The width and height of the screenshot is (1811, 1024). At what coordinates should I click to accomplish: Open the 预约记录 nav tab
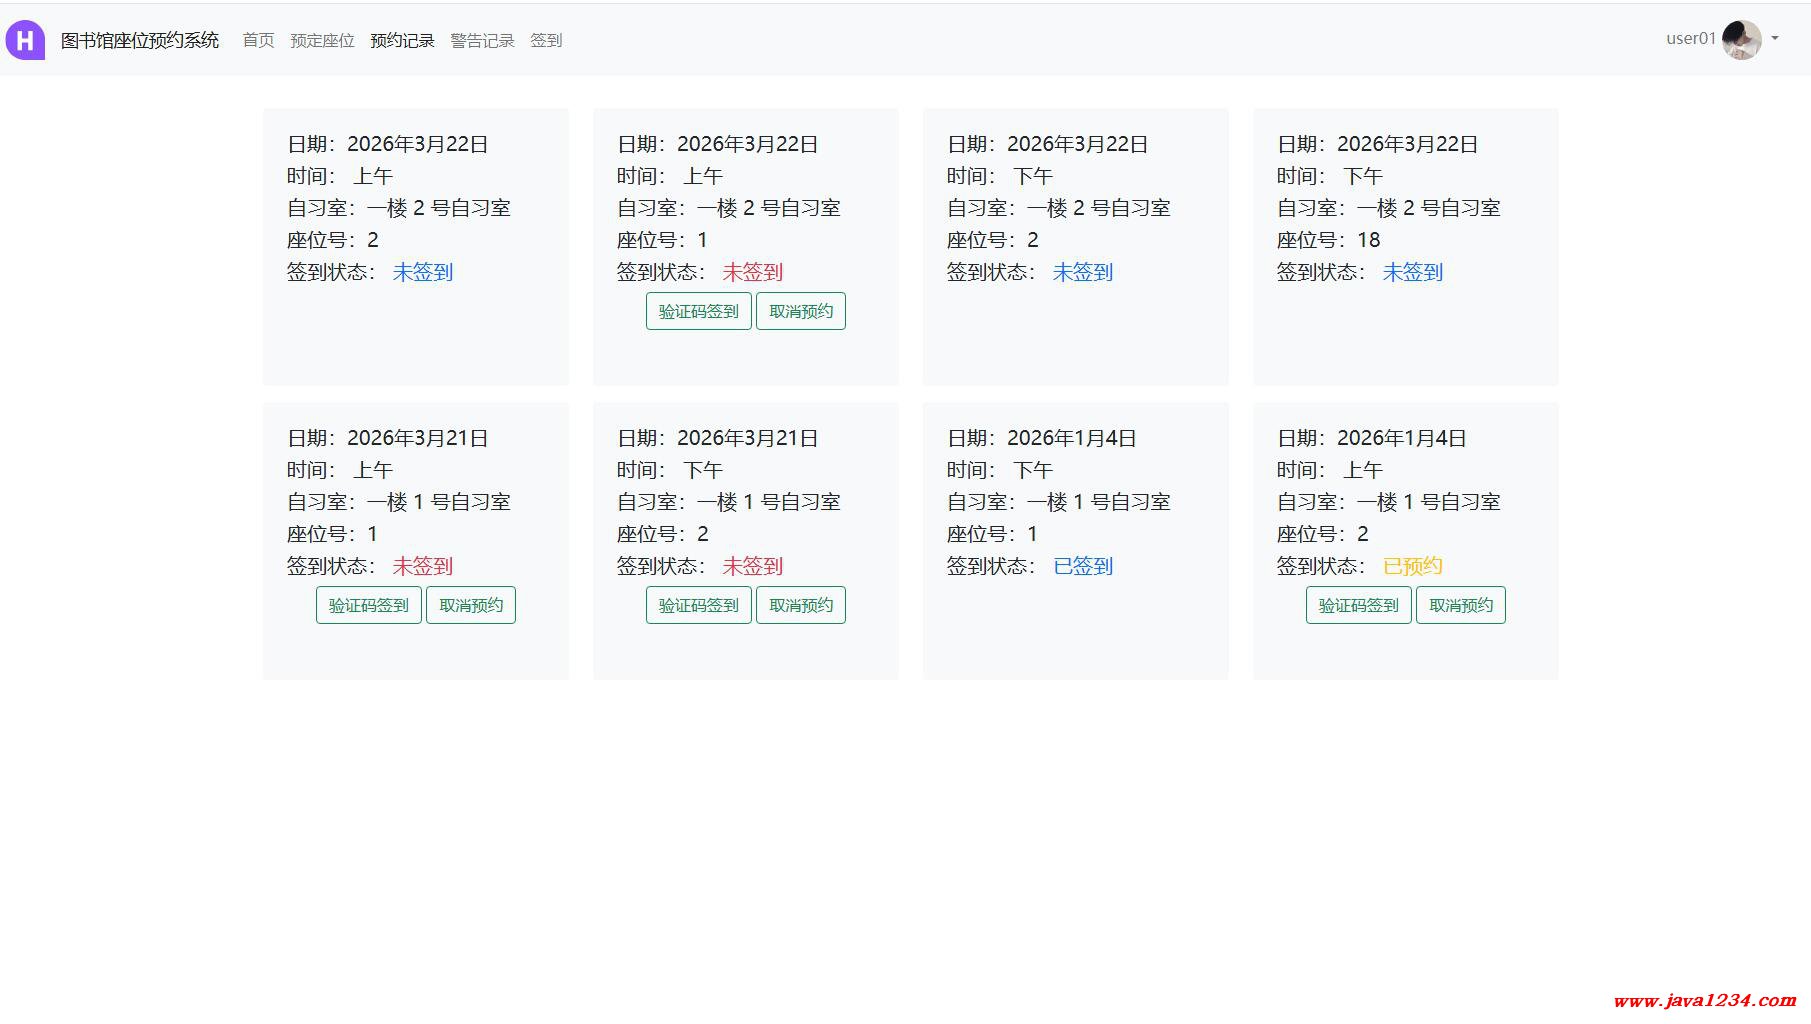[x=402, y=40]
